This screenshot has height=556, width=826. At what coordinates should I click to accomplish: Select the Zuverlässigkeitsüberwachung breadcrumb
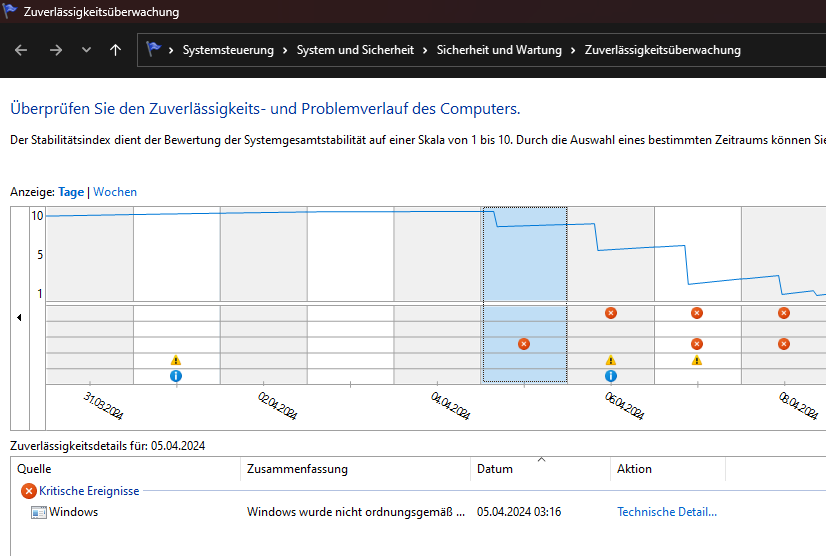click(663, 50)
